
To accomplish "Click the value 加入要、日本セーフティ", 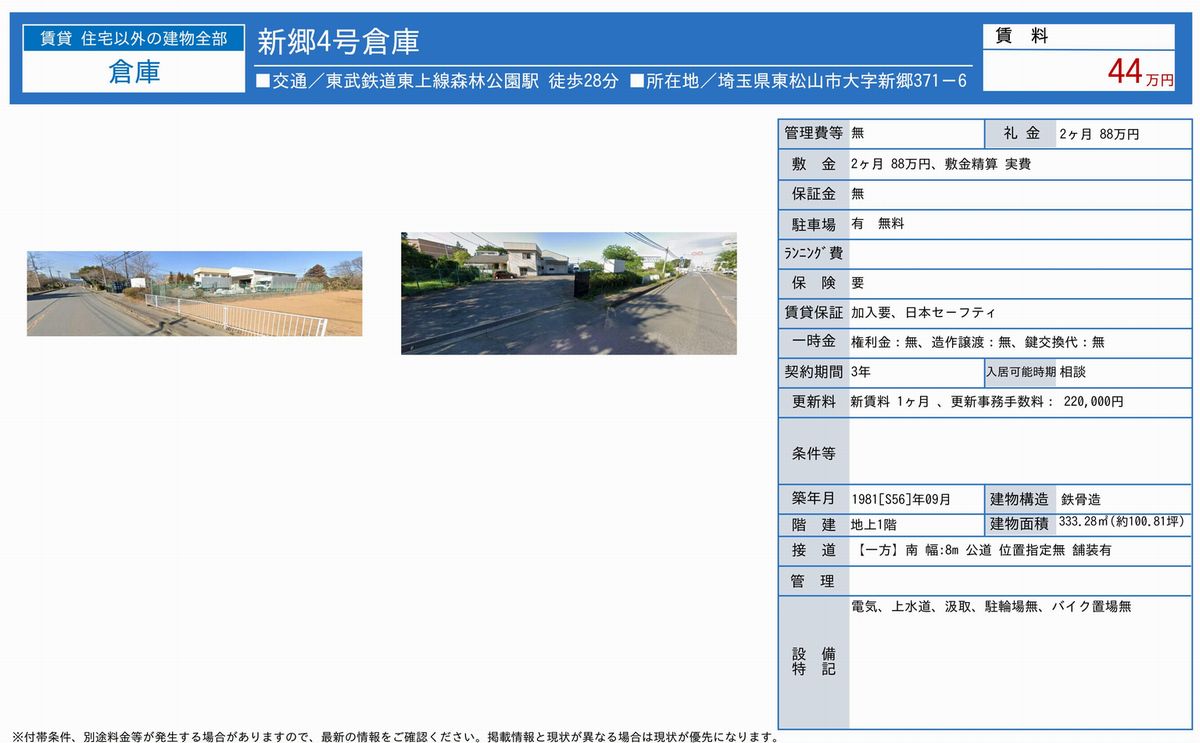I will 923,313.
